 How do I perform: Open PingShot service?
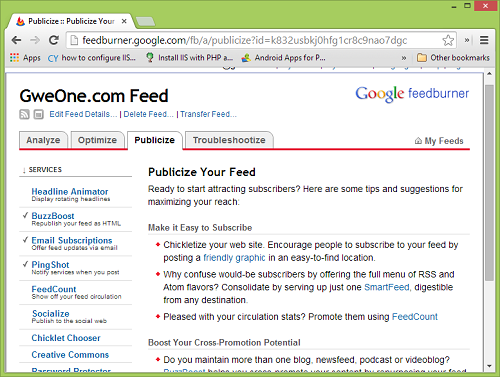click(x=50, y=265)
